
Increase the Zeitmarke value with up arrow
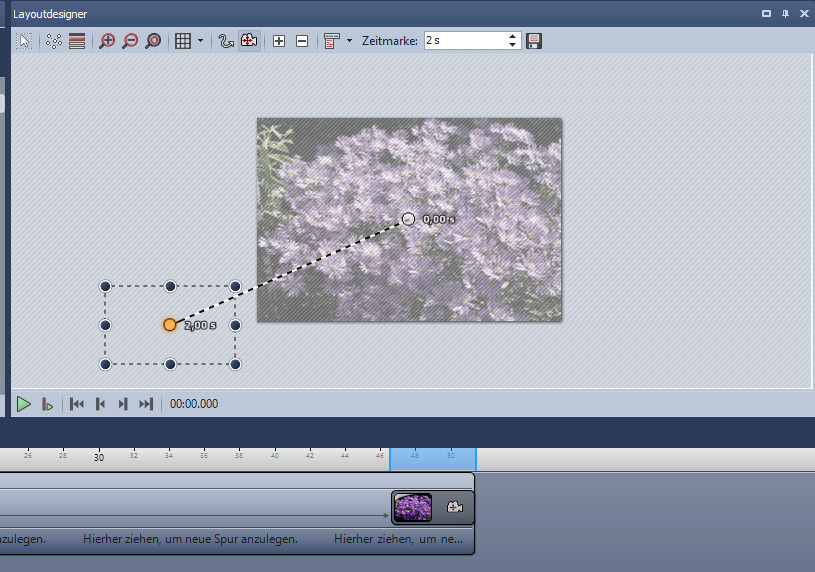513,37
